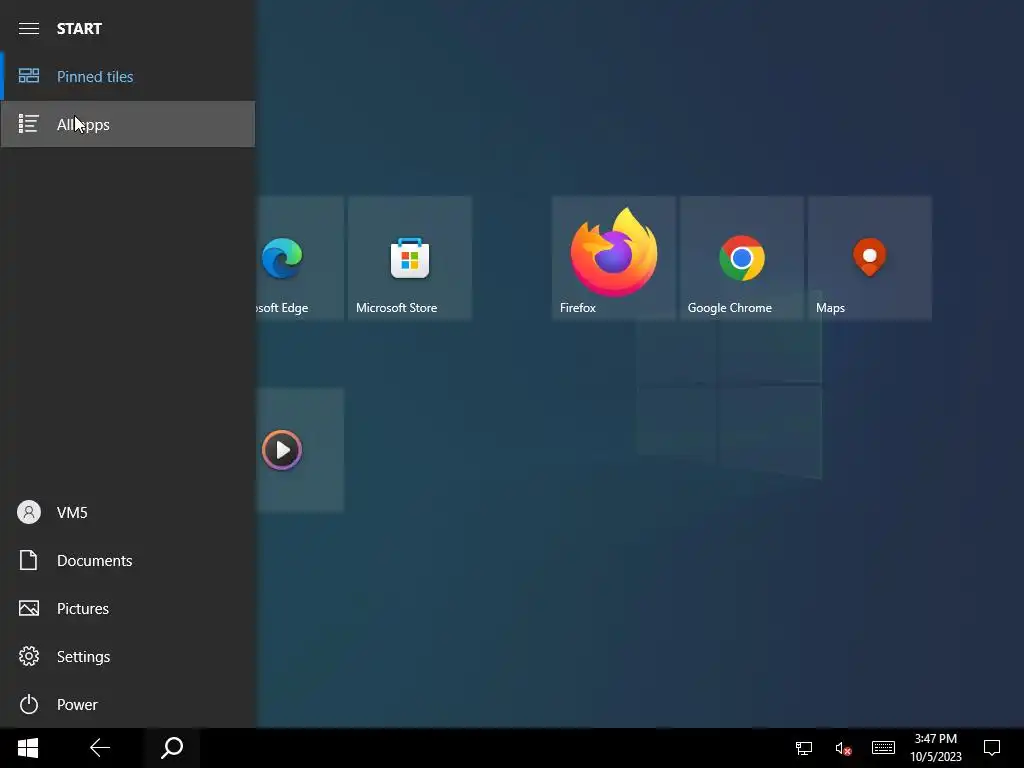Collapse the Start hamburger menu

coord(29,29)
